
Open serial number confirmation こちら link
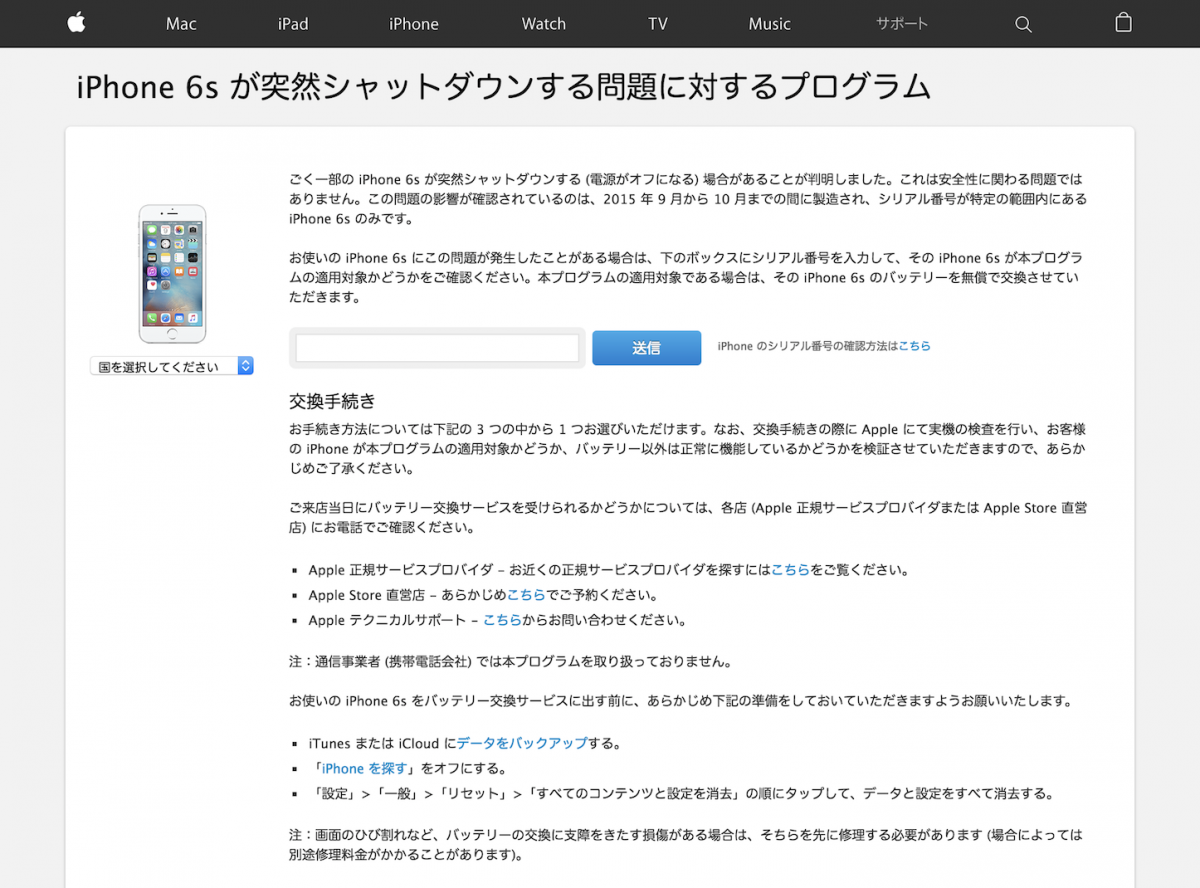click(915, 345)
